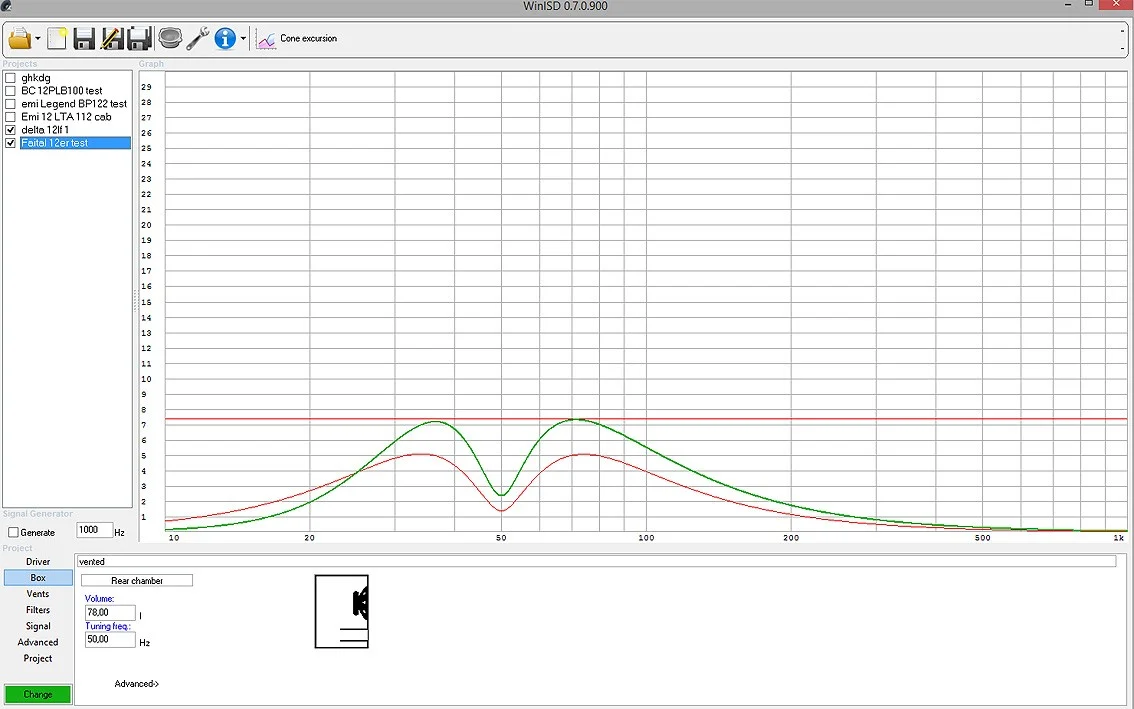Expand the dropdown arrow beside open folder

[x=38, y=40]
